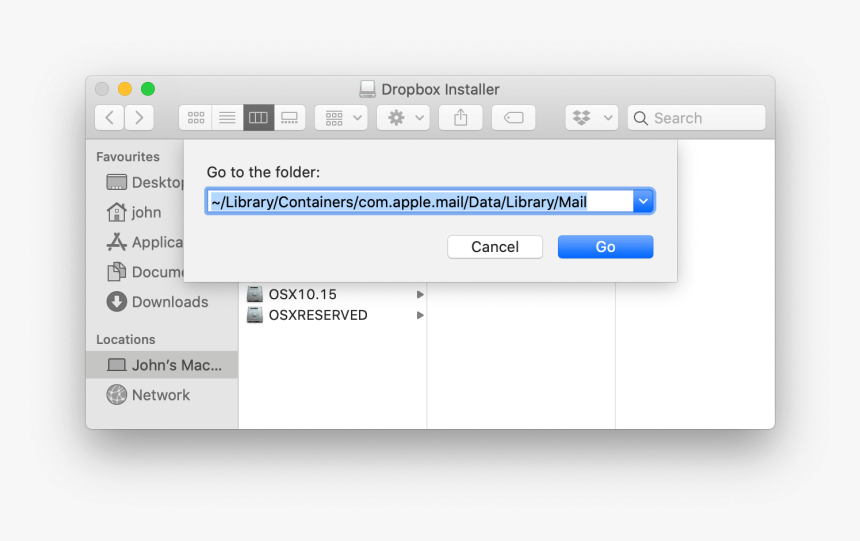The height and width of the screenshot is (541, 860).
Task: Open the group-by arrangement dropdown
Action: pos(341,117)
